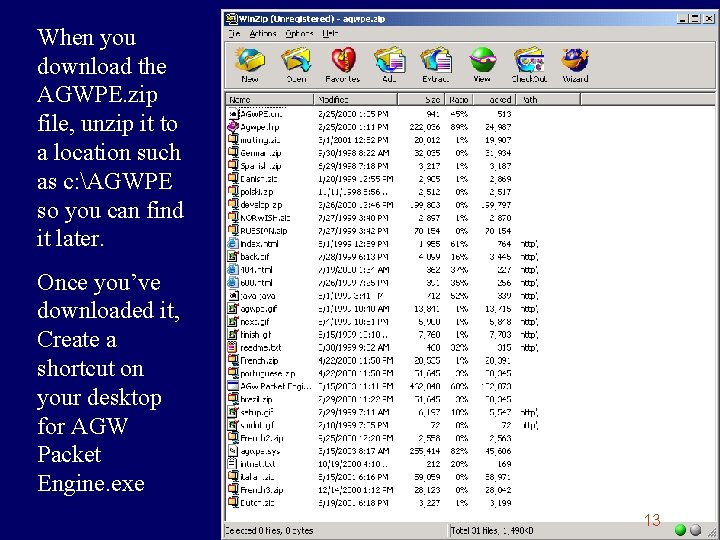Sort by the Path column header
This screenshot has height=540, width=720.
click(549, 99)
